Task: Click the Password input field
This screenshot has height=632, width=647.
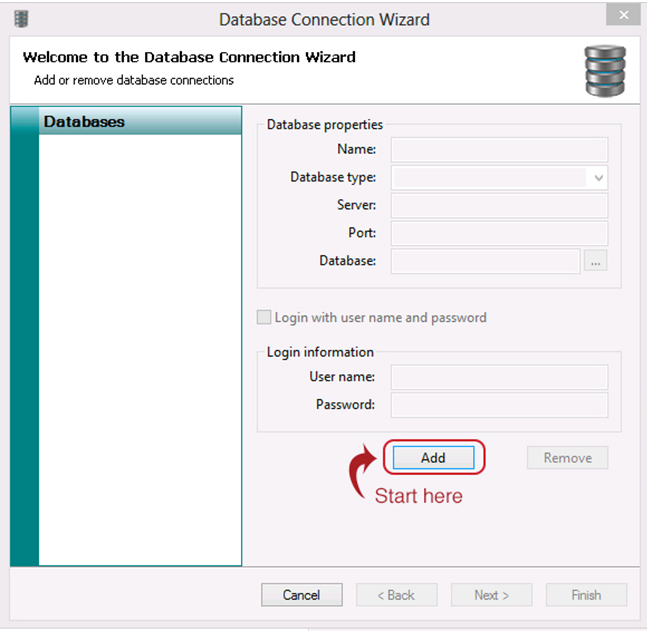Action: pyautogui.click(x=499, y=405)
